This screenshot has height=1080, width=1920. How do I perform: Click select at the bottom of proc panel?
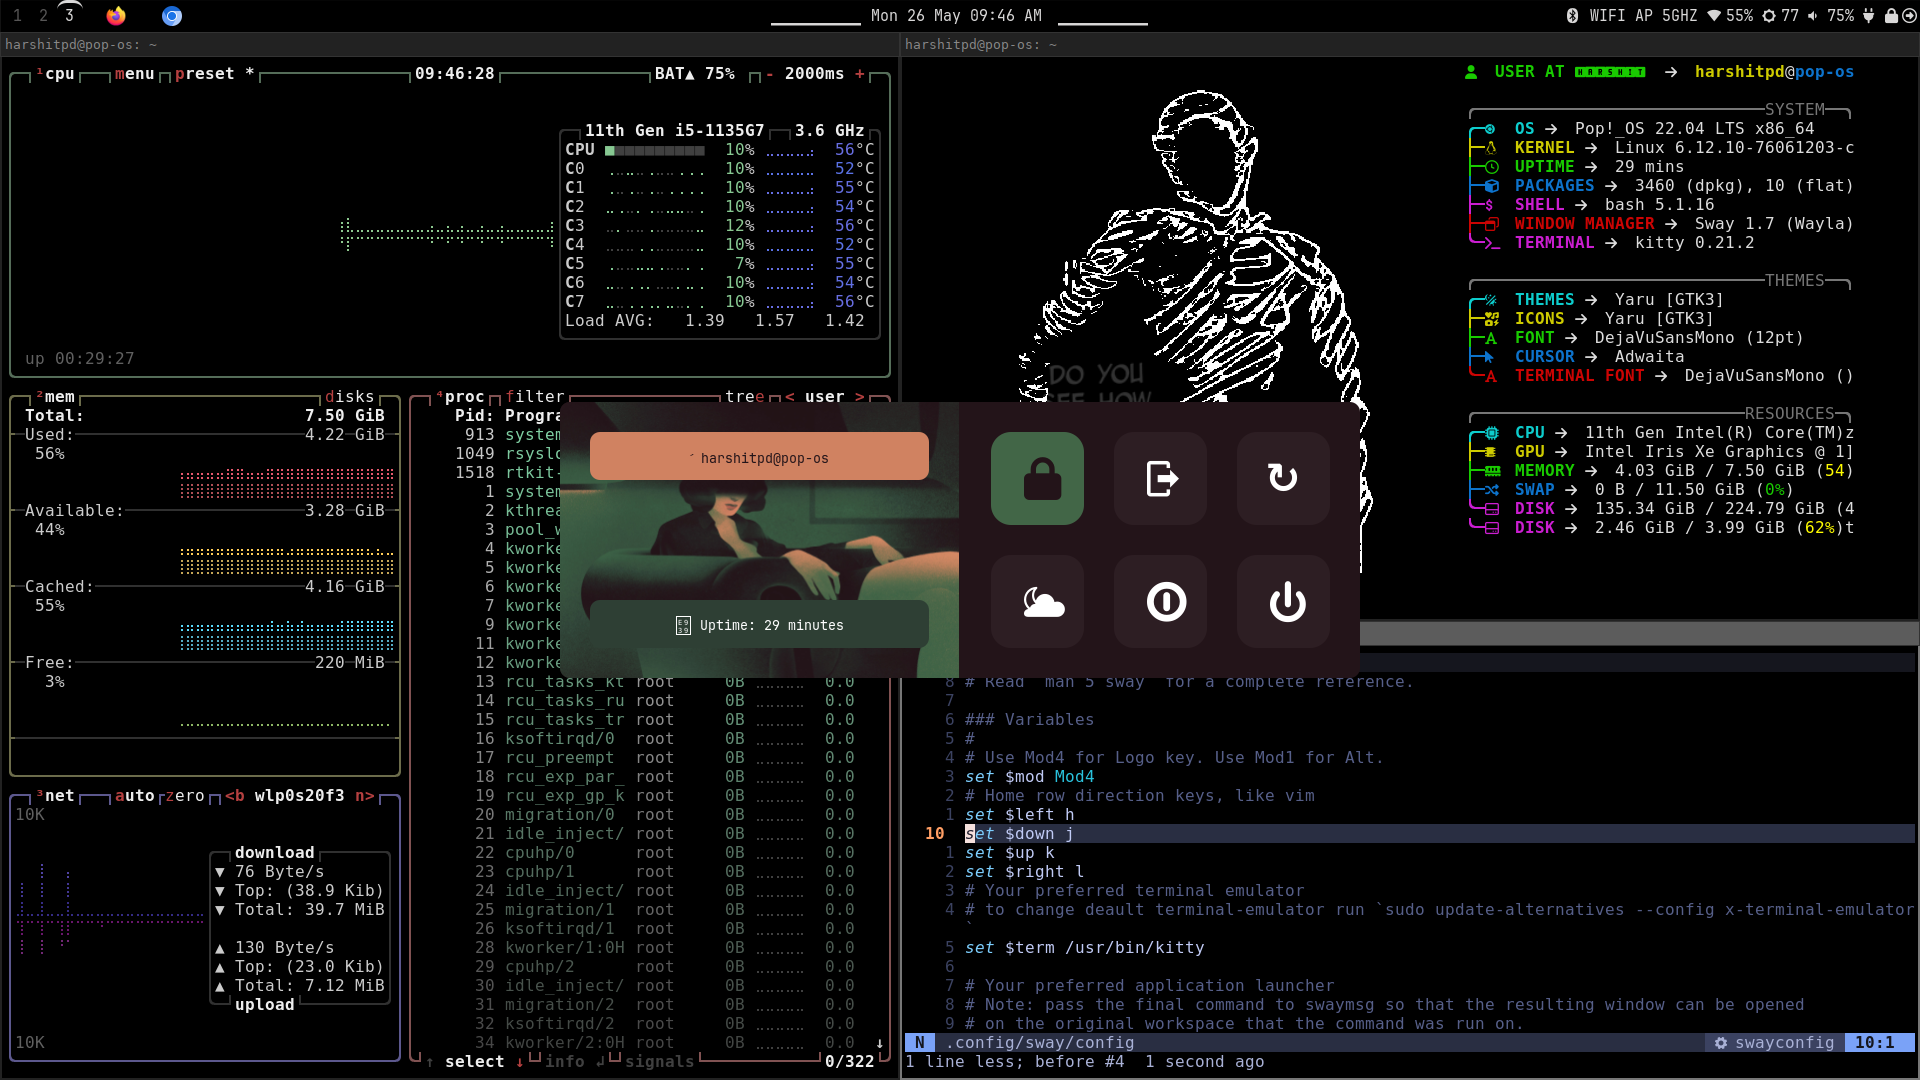coord(474,1062)
